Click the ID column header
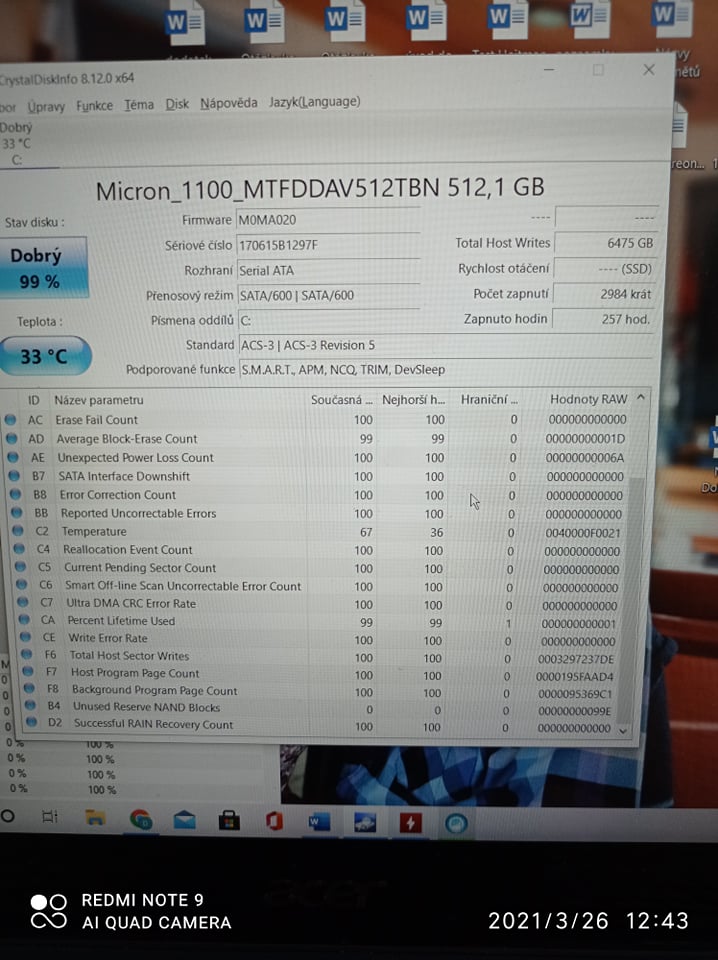Screen dimensions: 718x960 coord(33,400)
